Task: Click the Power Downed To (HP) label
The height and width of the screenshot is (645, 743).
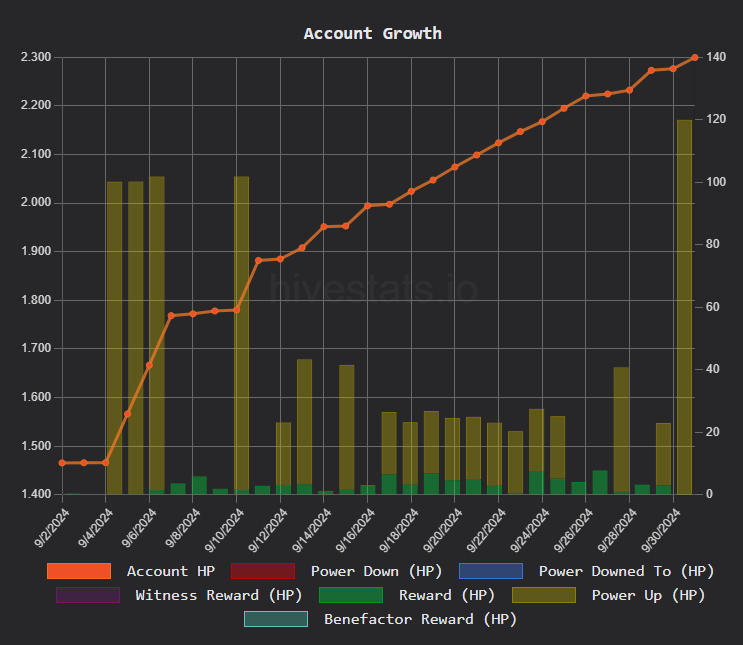Action: pos(626,571)
